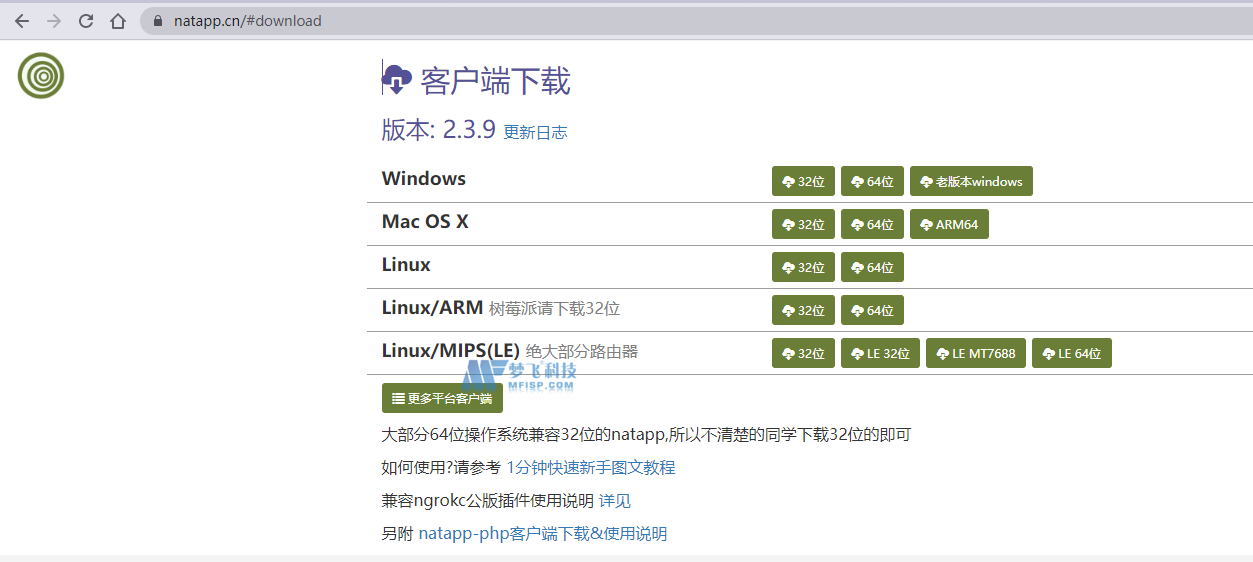Image resolution: width=1253 pixels, height=562 pixels.
Task: Download Linux/MIPS LE MT7688 client
Action: pos(975,354)
